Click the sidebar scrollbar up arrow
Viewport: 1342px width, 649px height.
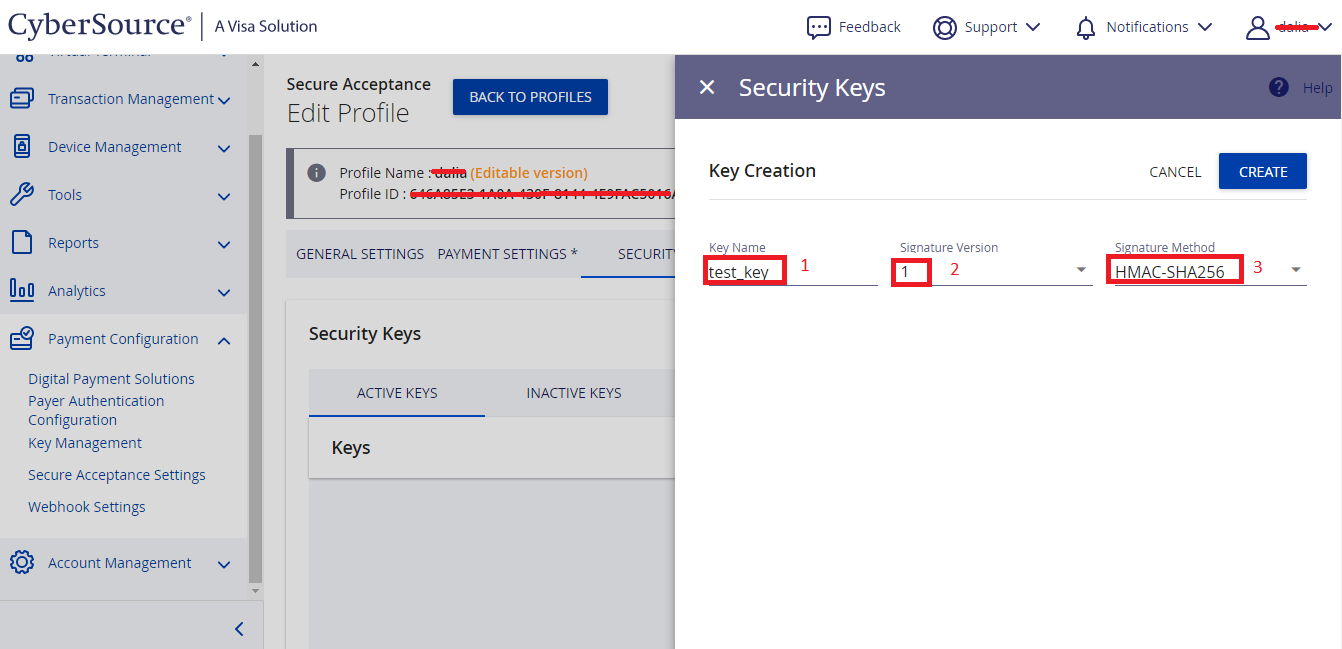coord(255,65)
